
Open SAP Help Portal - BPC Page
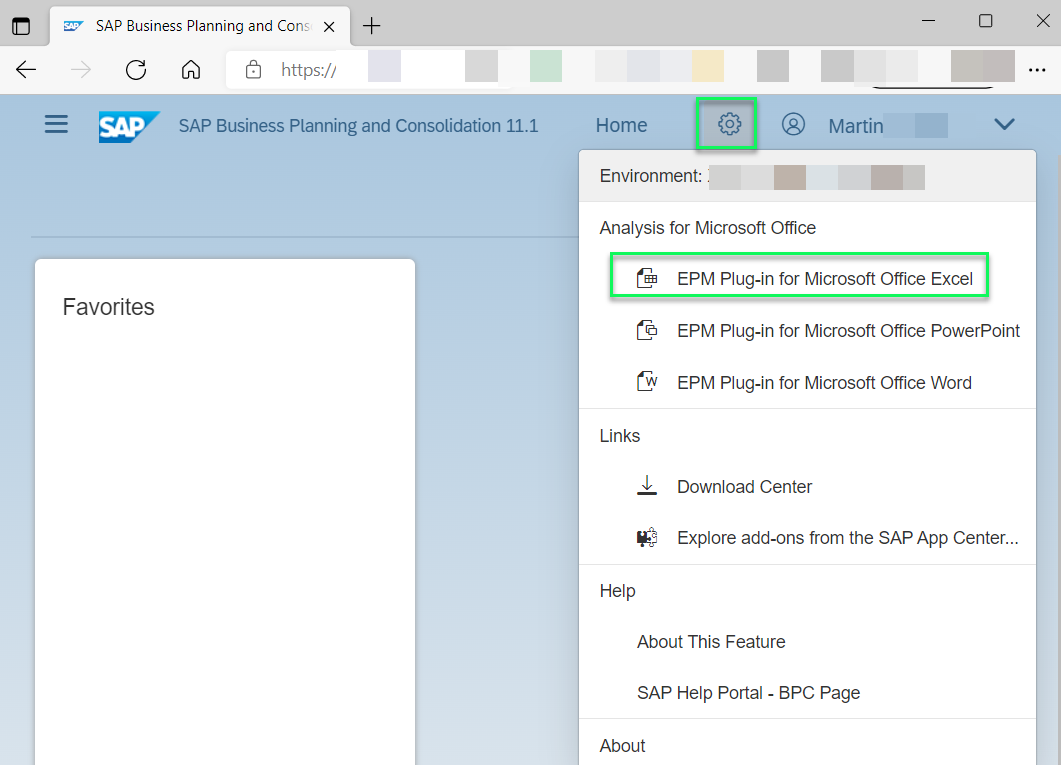tap(748, 692)
